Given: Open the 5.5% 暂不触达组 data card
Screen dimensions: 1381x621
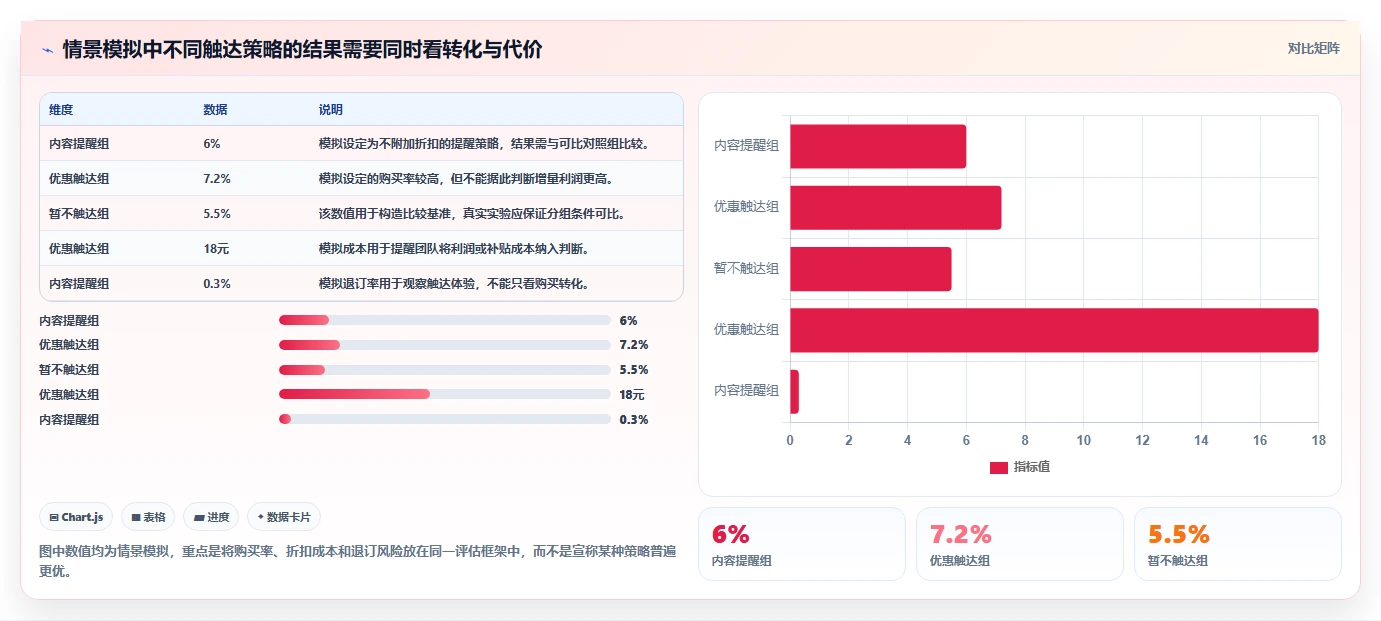Looking at the screenshot, I should coord(1238,544).
